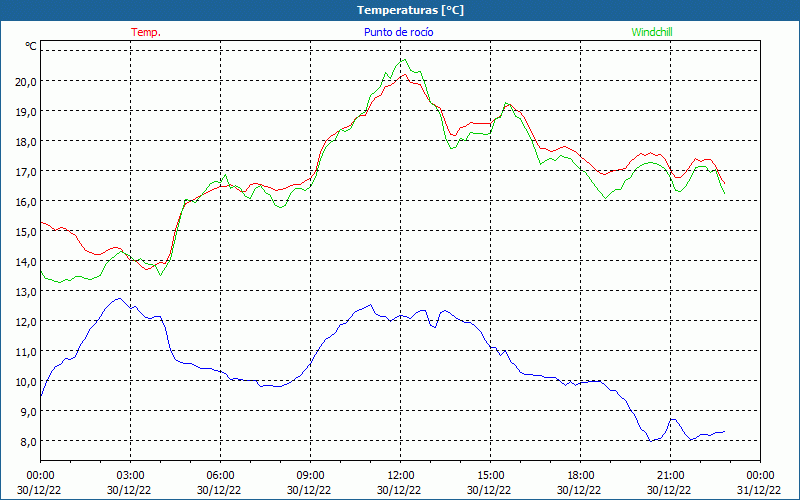Click the 20,0 value on temperature axis
800x500 pixels.
point(26,82)
